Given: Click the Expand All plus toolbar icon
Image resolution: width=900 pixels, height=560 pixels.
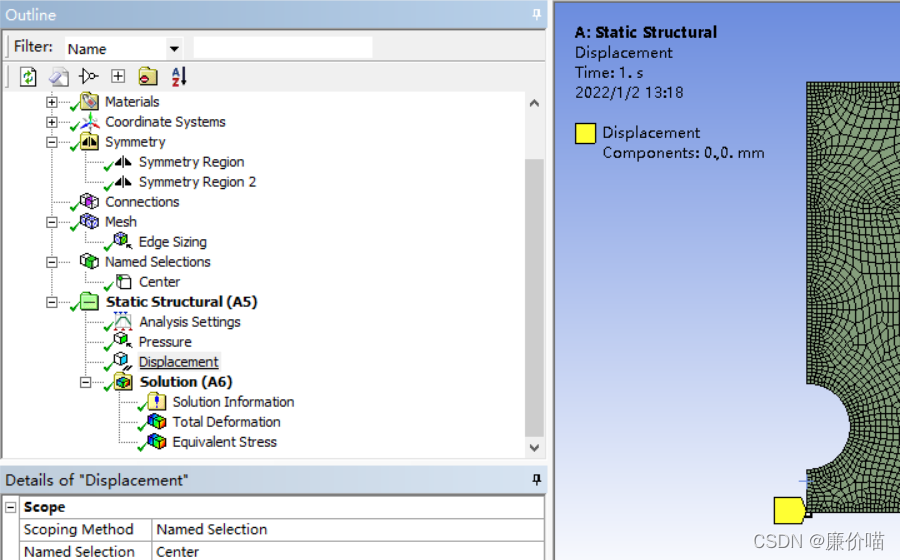Looking at the screenshot, I should point(118,76).
